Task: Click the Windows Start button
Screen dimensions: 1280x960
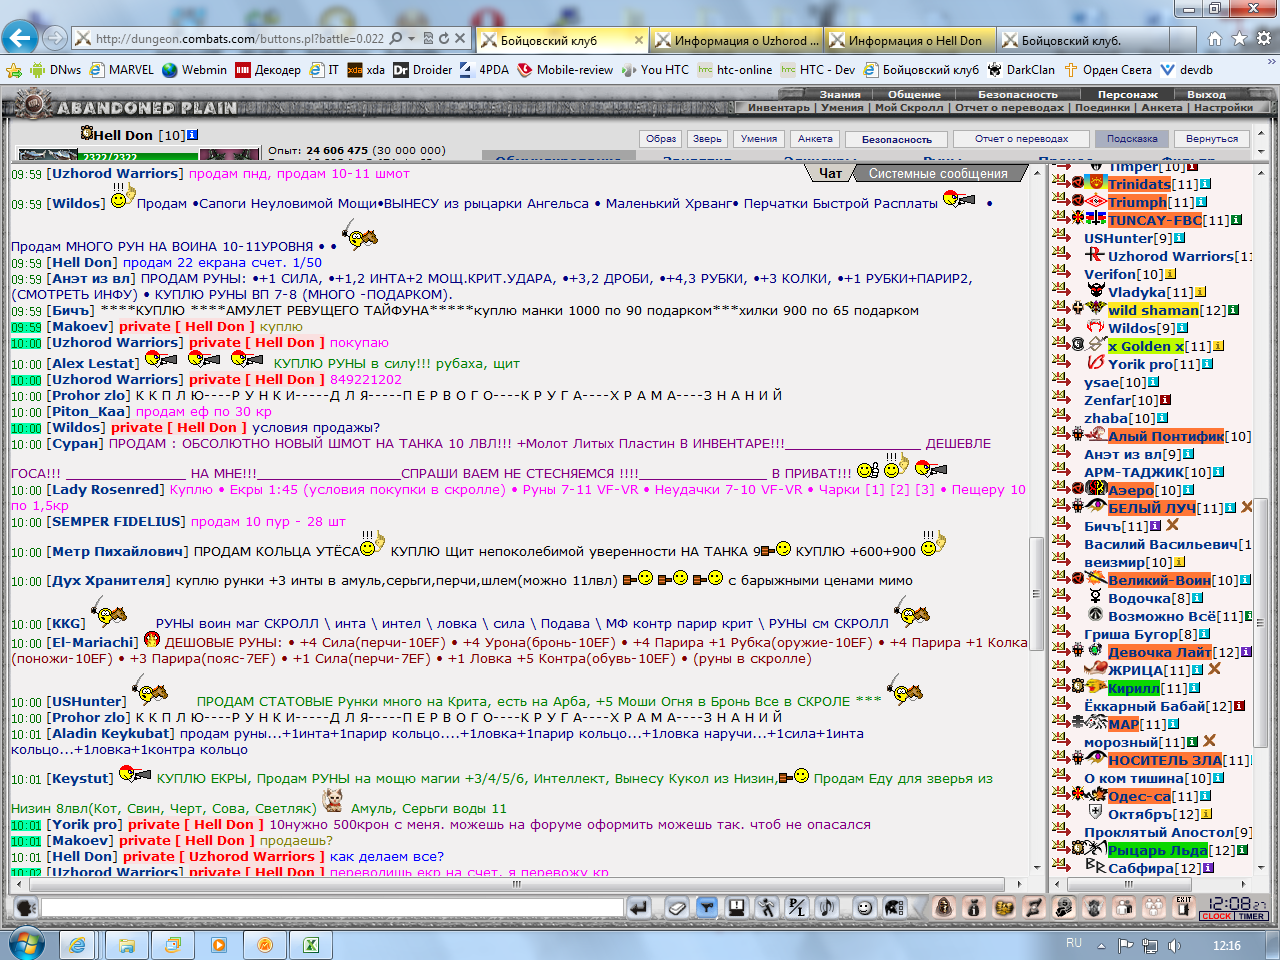Action: pos(26,943)
